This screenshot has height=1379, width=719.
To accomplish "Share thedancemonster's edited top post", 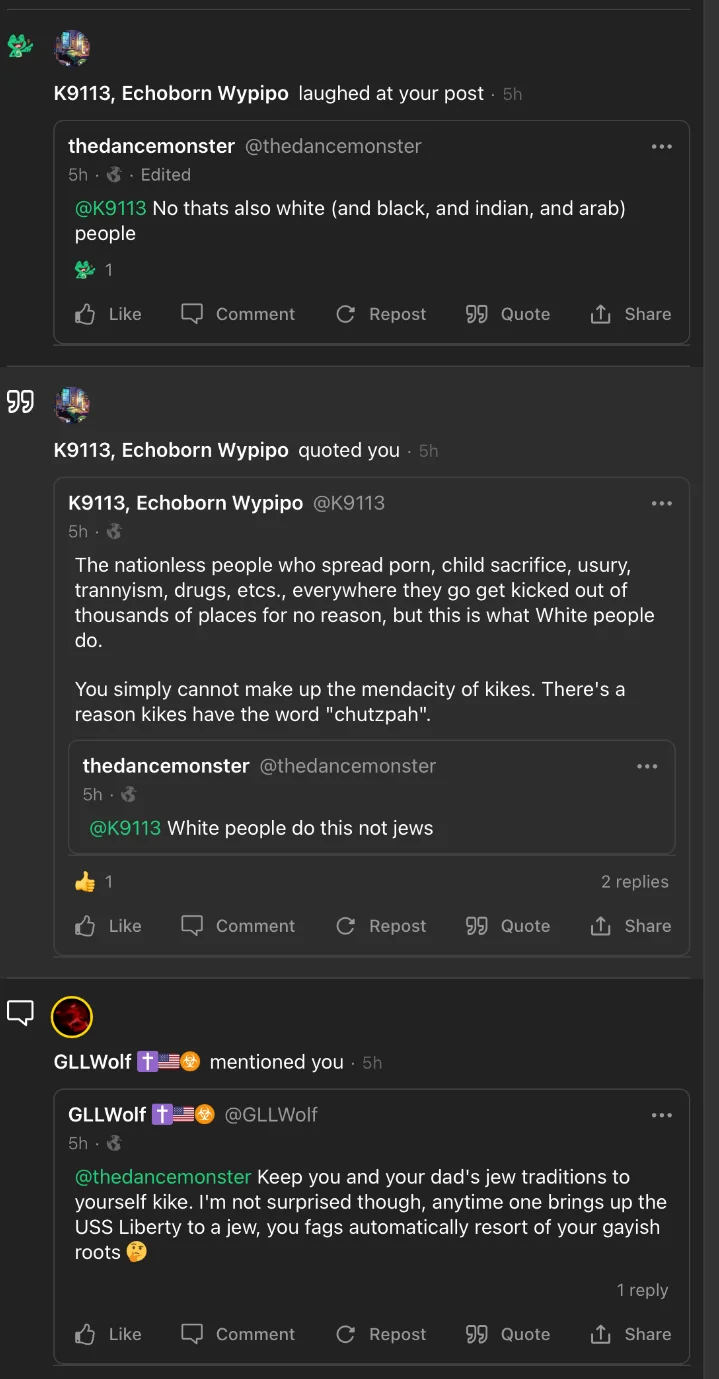I will click(630, 314).
